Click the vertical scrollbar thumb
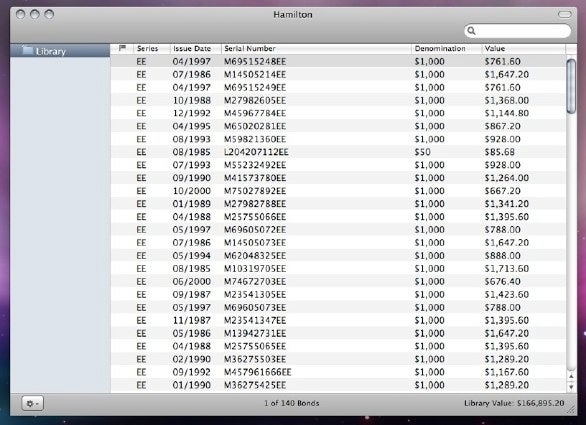This screenshot has width=586, height=425. point(571,86)
